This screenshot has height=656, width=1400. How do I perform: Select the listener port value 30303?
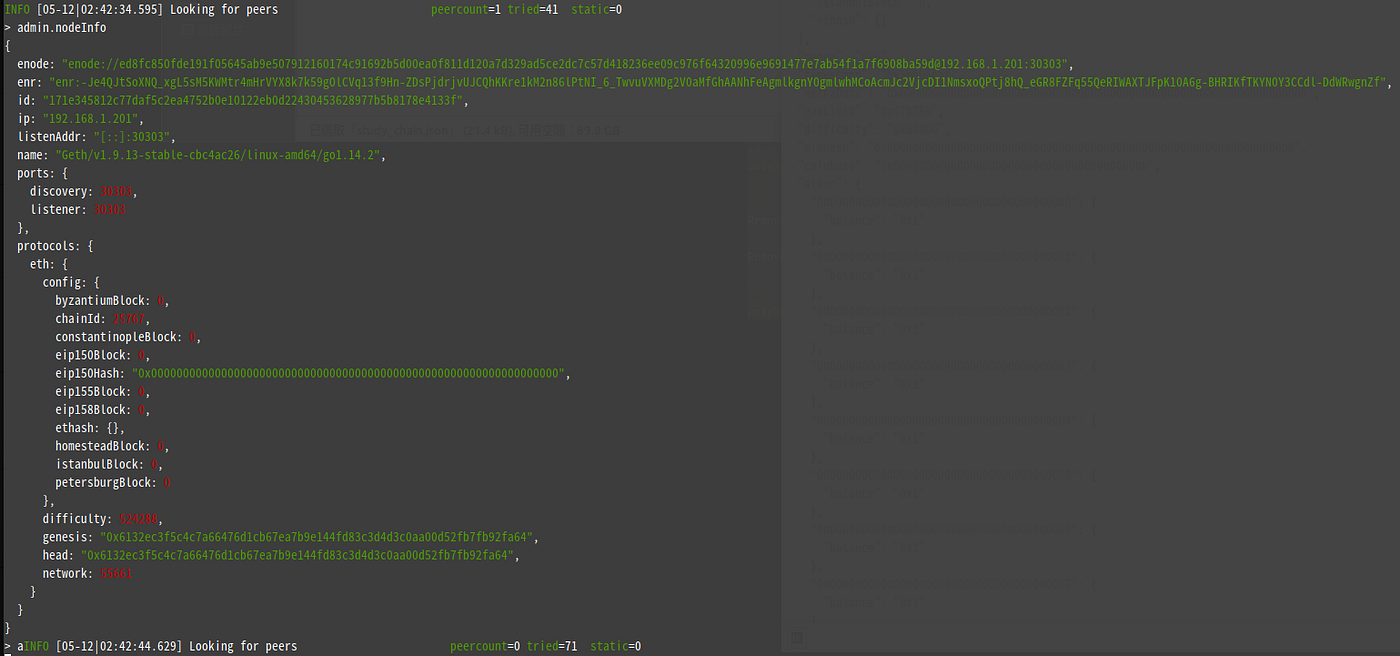pos(109,210)
